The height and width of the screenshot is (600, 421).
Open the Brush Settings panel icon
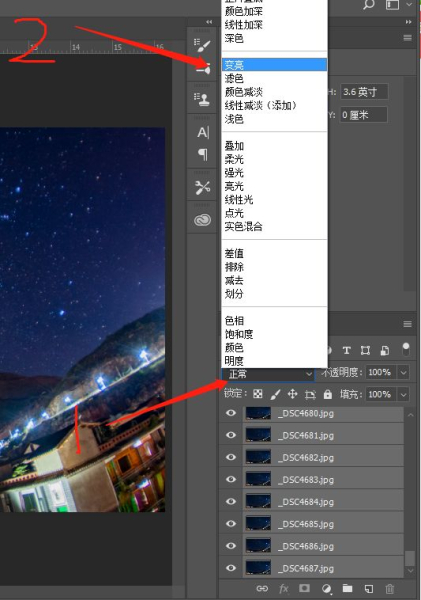tap(202, 45)
